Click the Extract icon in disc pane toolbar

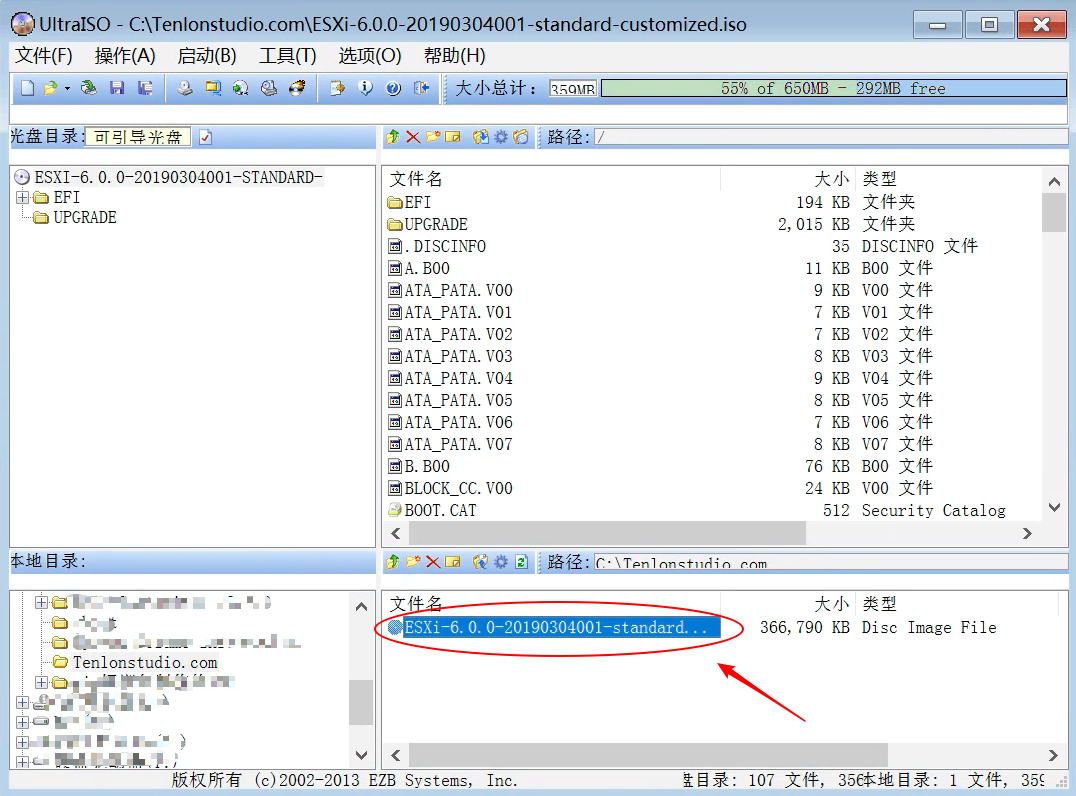pos(481,137)
